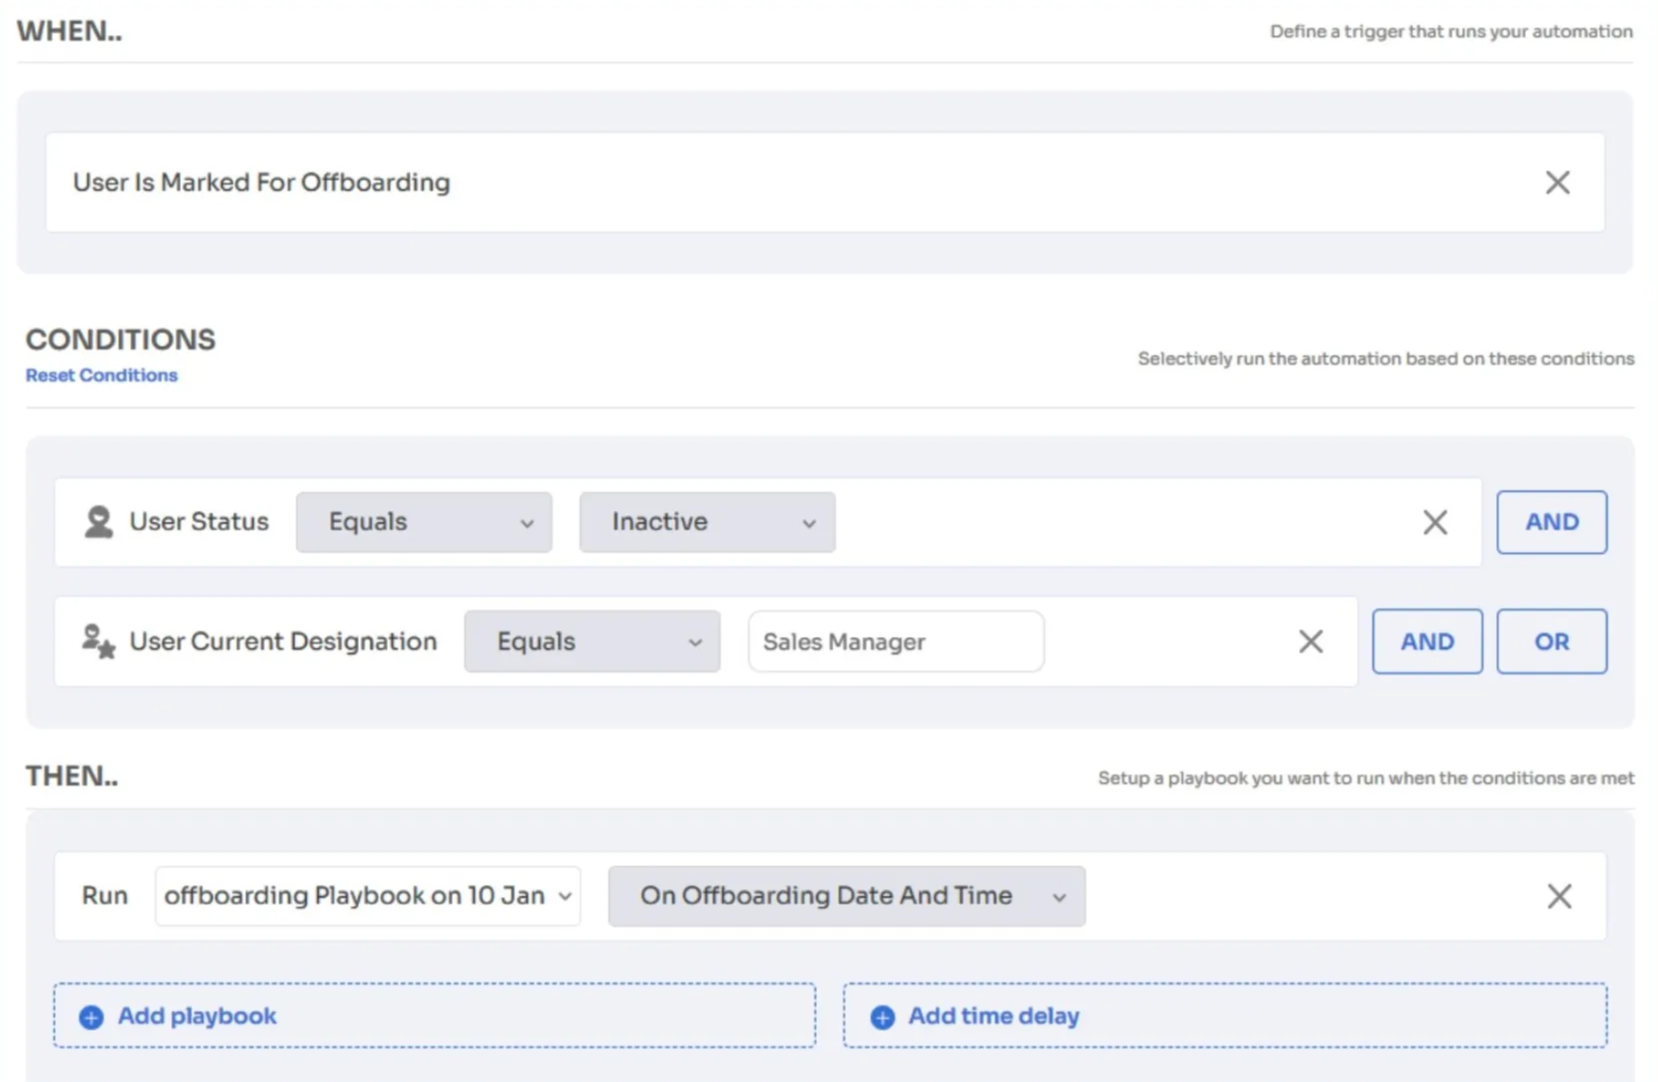Open the On Offboarding Date And Time dropdown
Image resolution: width=1658 pixels, height=1082 pixels.
pyautogui.click(x=846, y=896)
